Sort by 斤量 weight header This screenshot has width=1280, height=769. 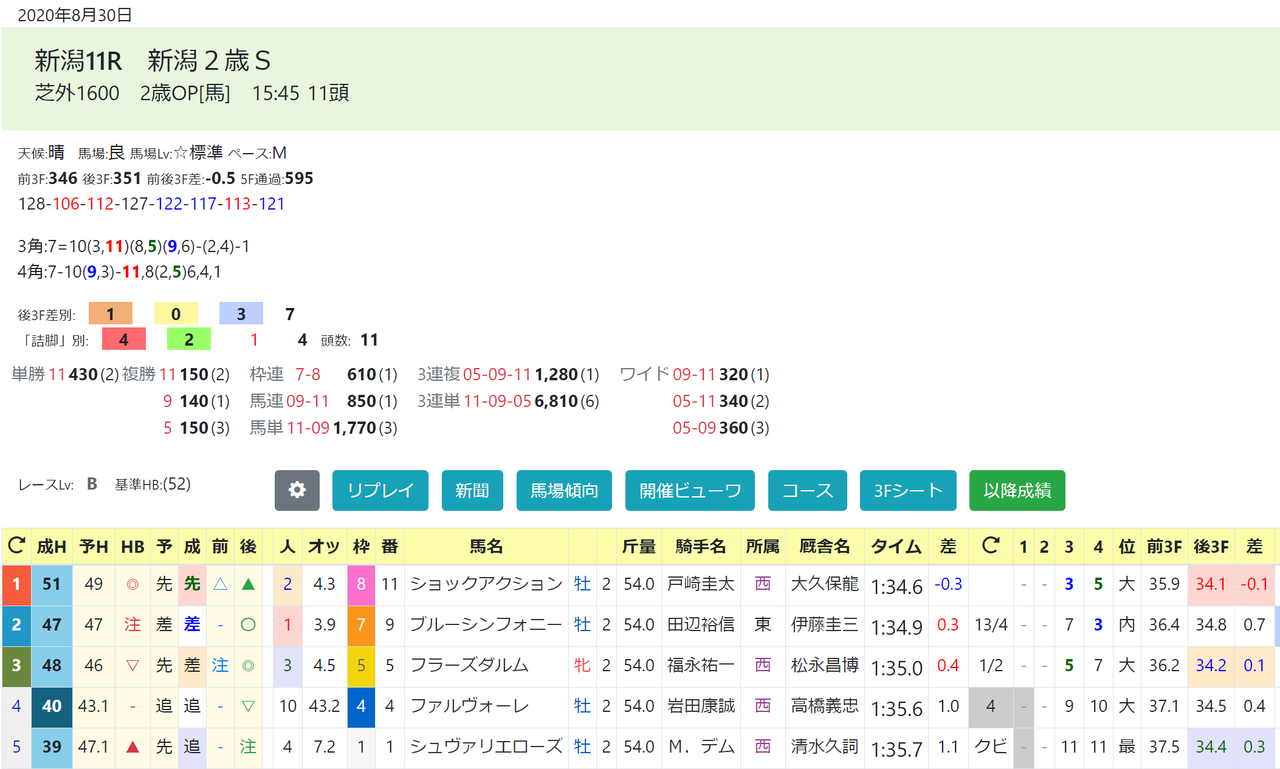[x=639, y=546]
